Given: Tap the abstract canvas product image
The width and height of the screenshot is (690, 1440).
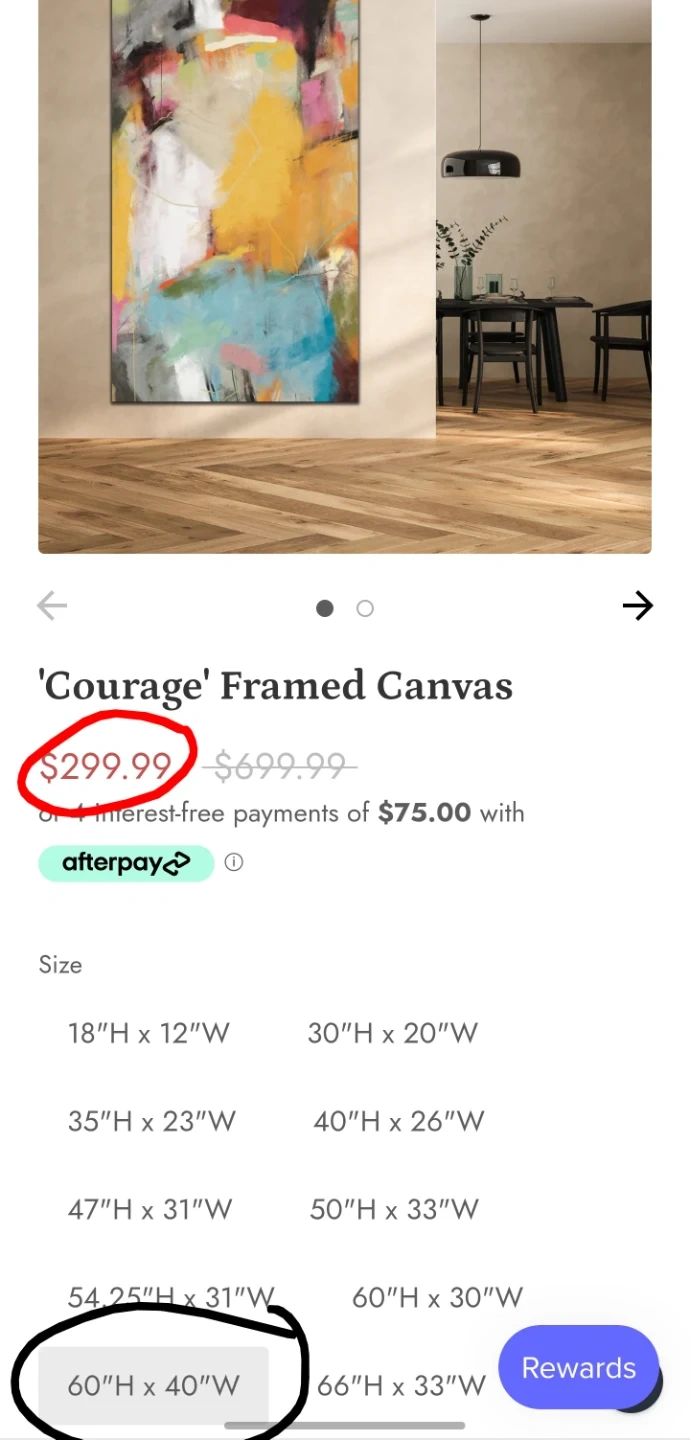Looking at the screenshot, I should 345,276.
